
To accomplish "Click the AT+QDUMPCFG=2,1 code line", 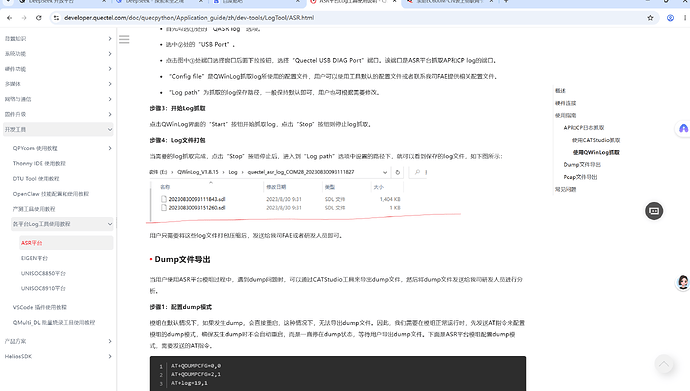I will [196, 374].
